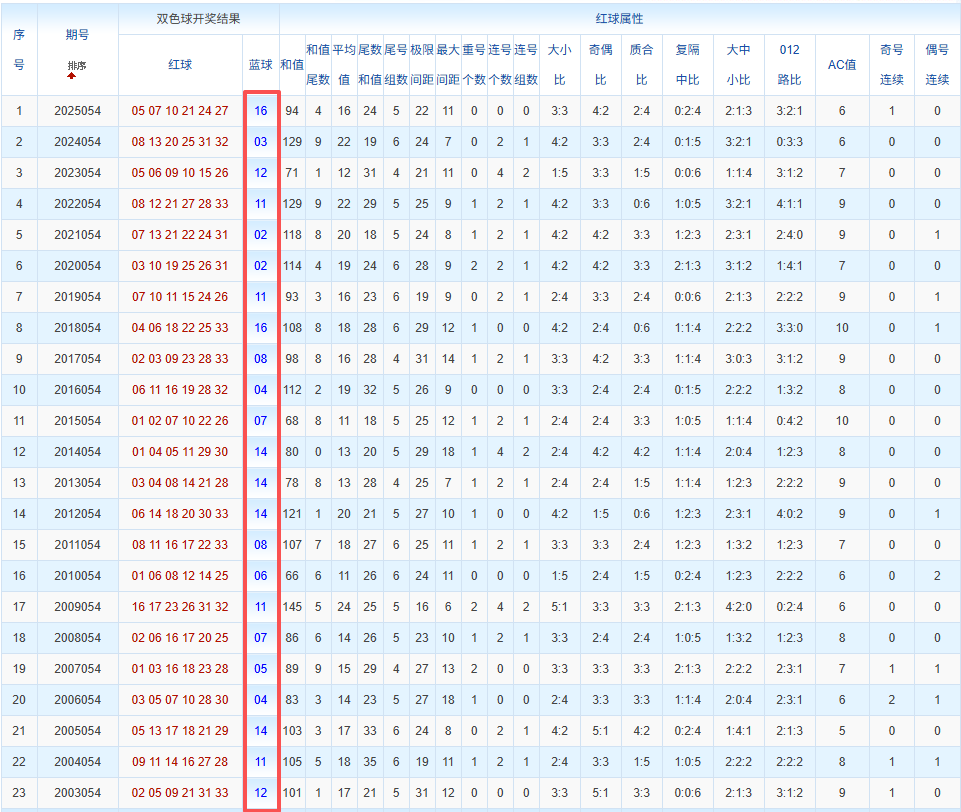This screenshot has height=812, width=961.
Task: Click blue ball 16 of issue 2025054
Action: click(x=260, y=111)
